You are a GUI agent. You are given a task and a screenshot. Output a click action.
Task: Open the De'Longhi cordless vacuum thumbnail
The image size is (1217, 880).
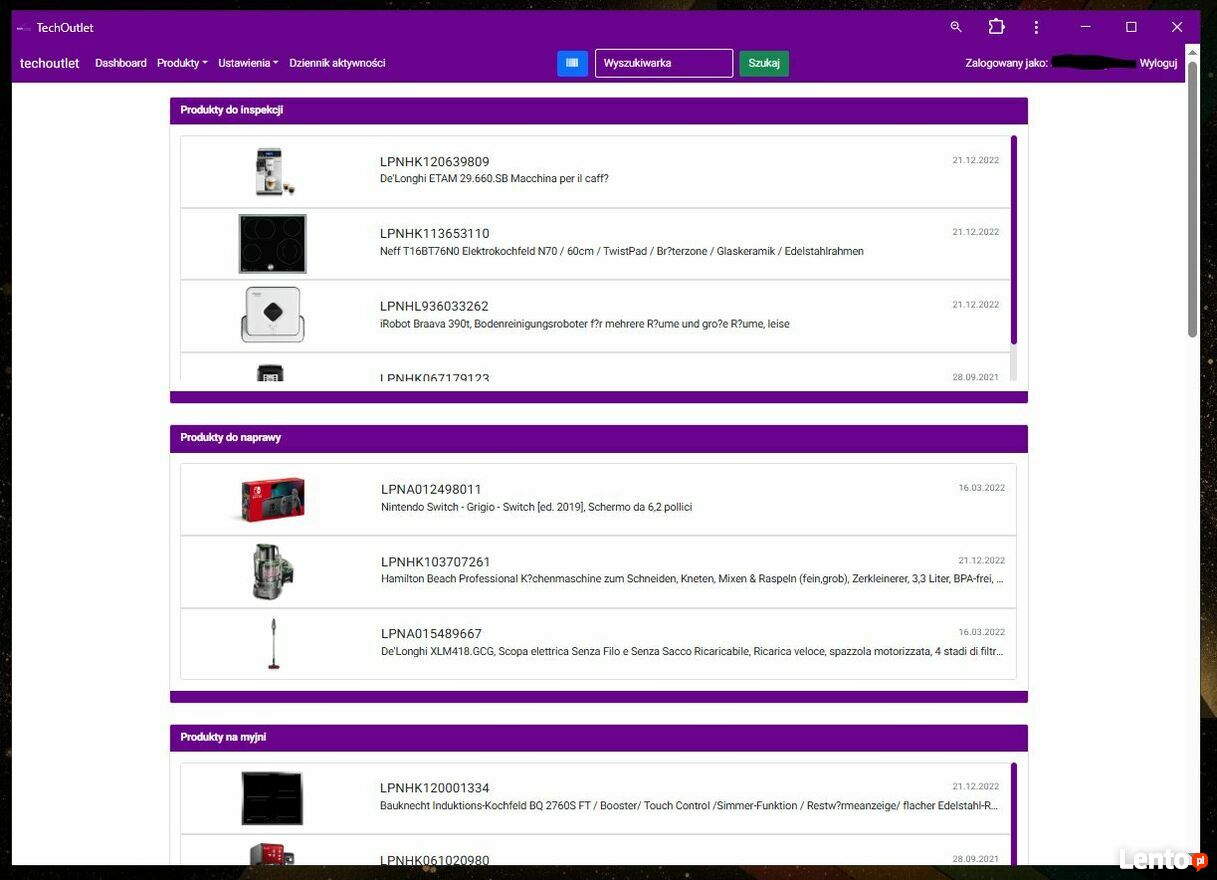pos(273,643)
